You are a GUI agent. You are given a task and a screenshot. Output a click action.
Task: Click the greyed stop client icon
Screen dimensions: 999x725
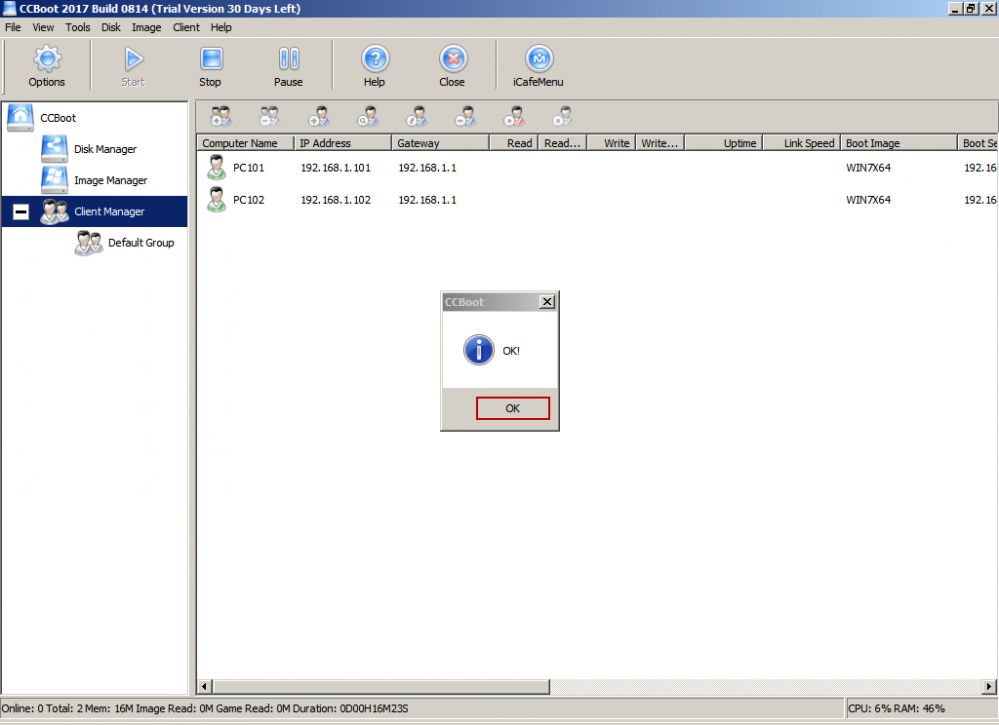563,117
